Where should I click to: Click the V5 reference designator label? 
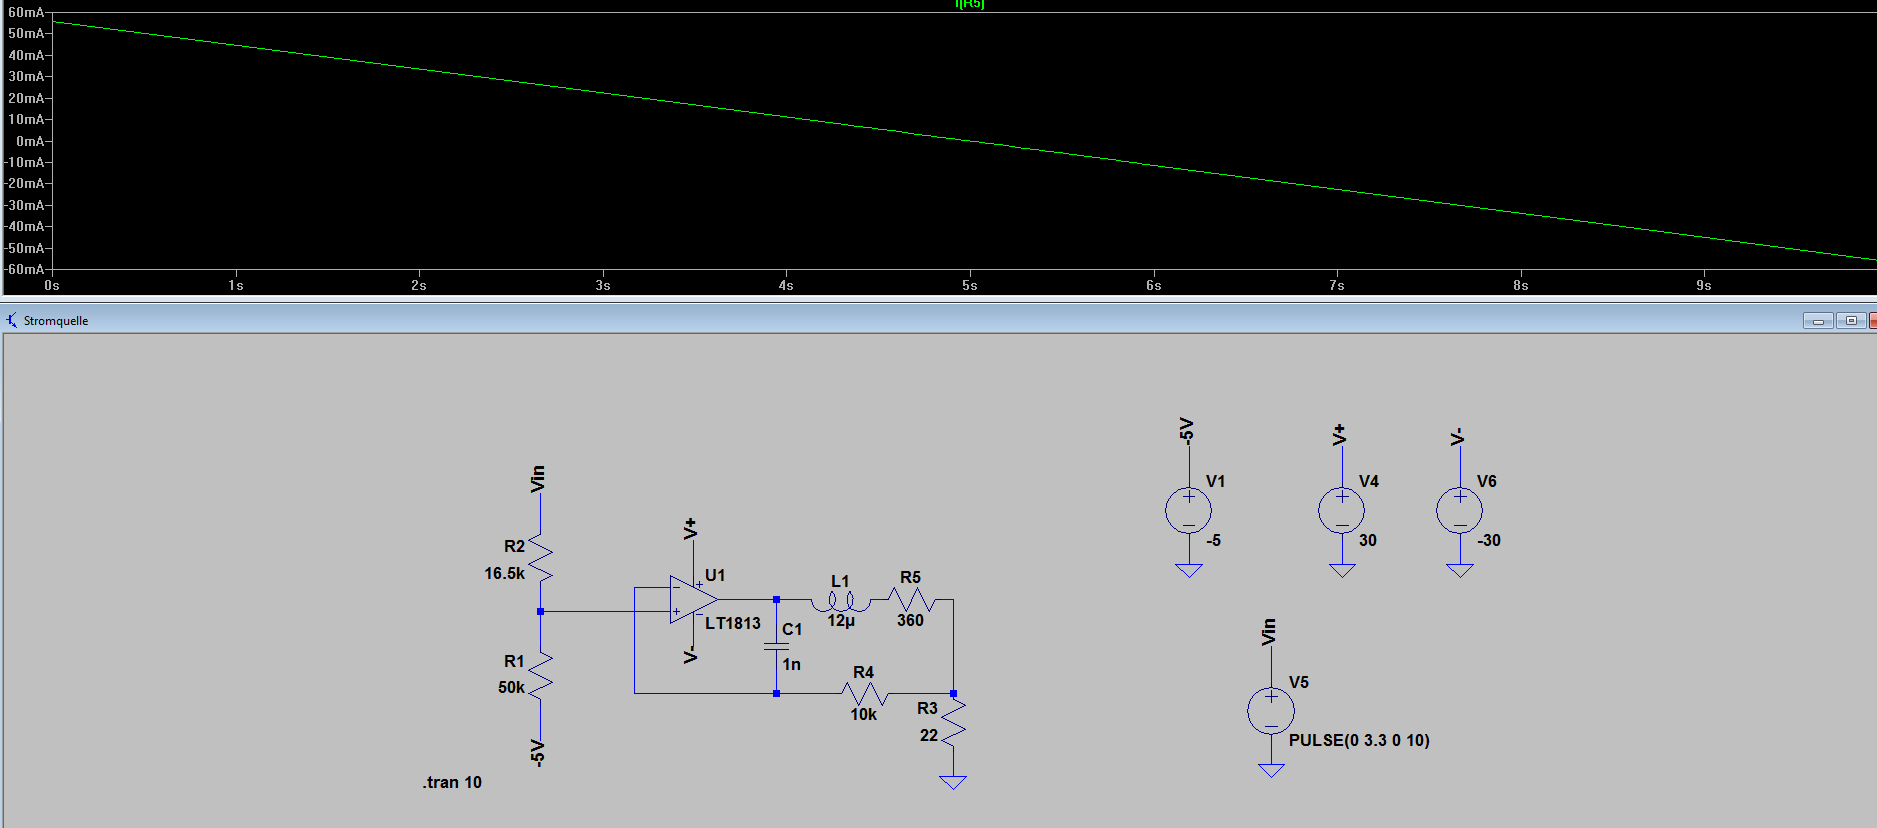pyautogui.click(x=1299, y=682)
